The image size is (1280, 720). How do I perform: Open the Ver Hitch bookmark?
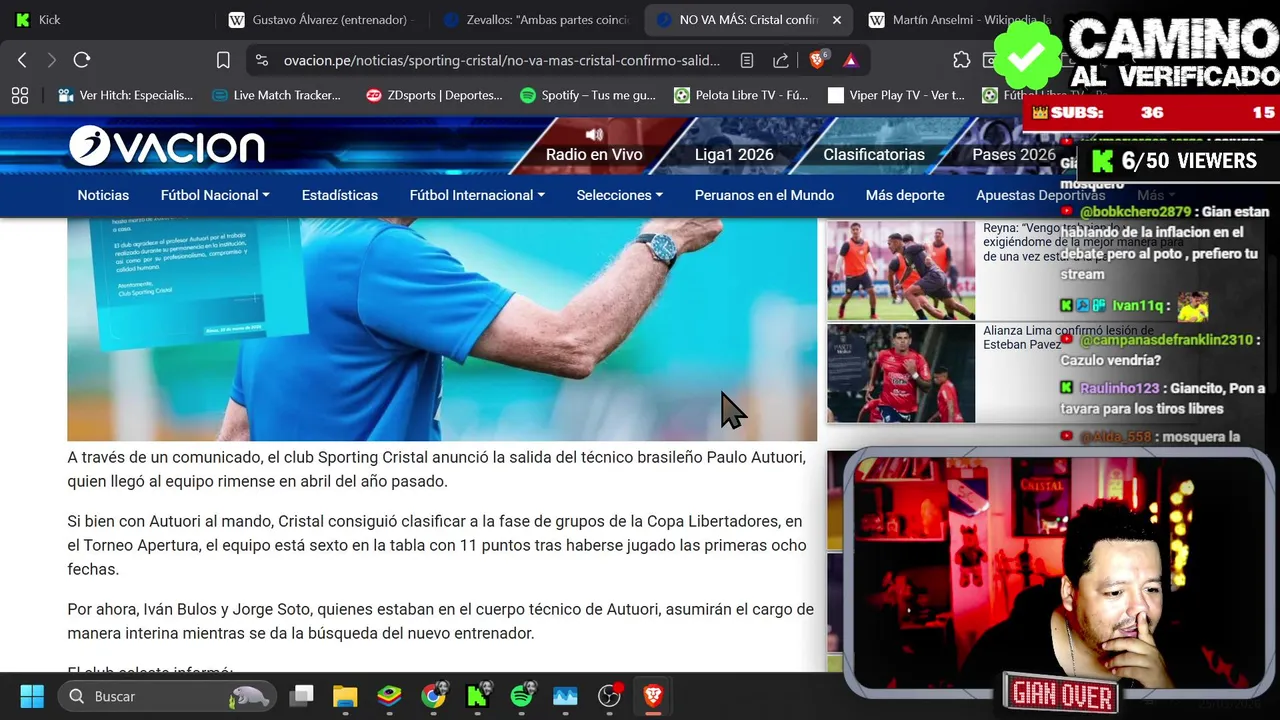pyautogui.click(x=126, y=95)
